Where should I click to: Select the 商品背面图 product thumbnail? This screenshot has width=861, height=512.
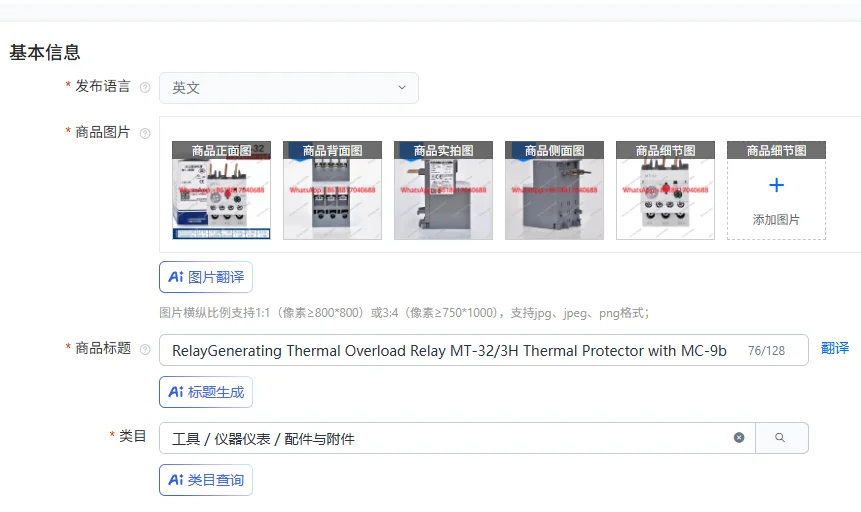[x=332, y=190]
